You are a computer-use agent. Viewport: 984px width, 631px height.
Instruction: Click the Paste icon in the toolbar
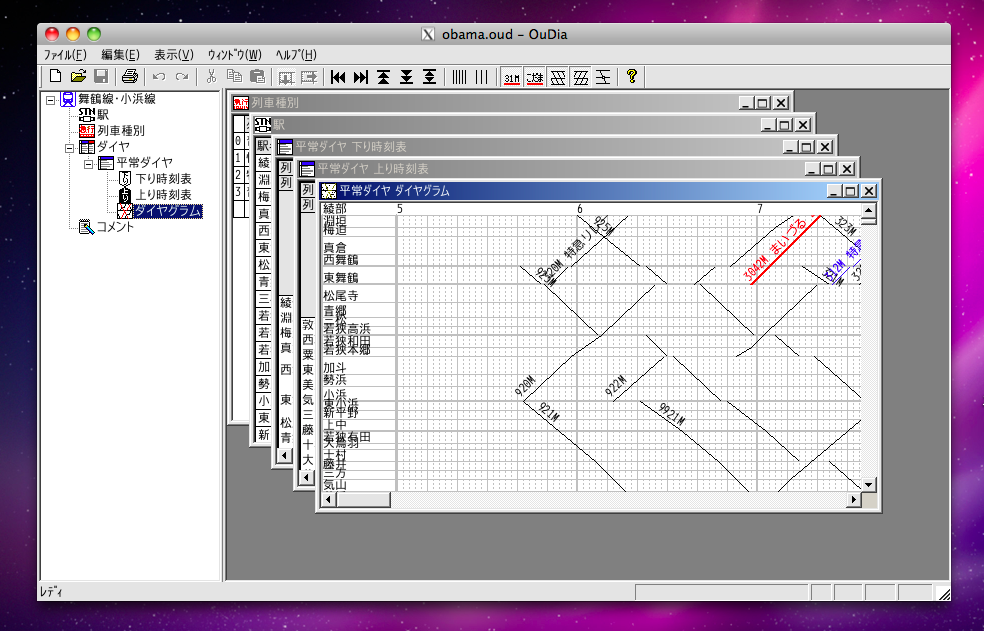[x=256, y=76]
